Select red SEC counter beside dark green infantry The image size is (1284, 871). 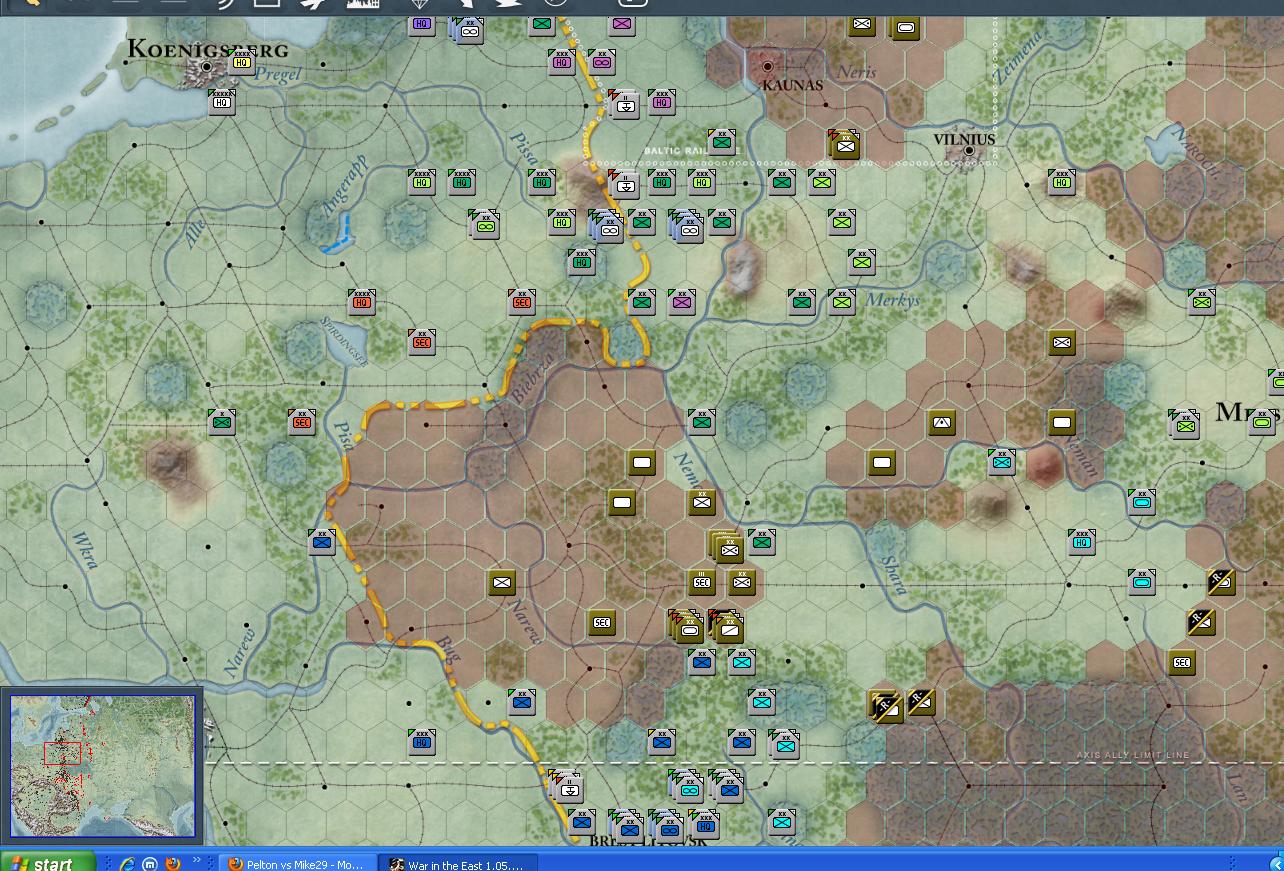[302, 422]
